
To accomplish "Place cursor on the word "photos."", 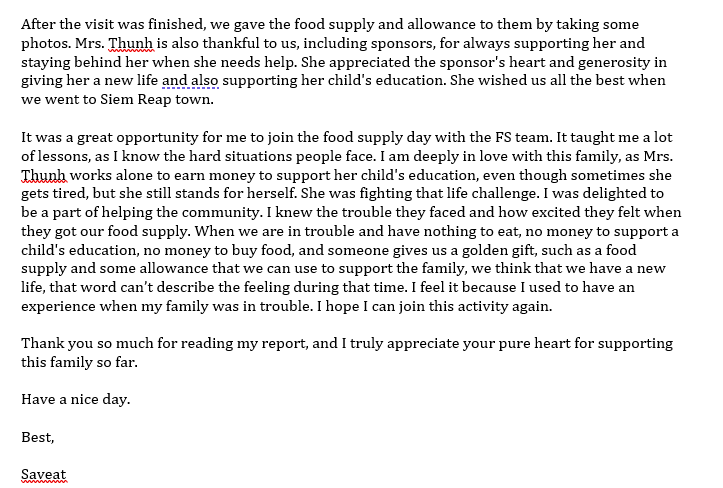I will [46, 43].
